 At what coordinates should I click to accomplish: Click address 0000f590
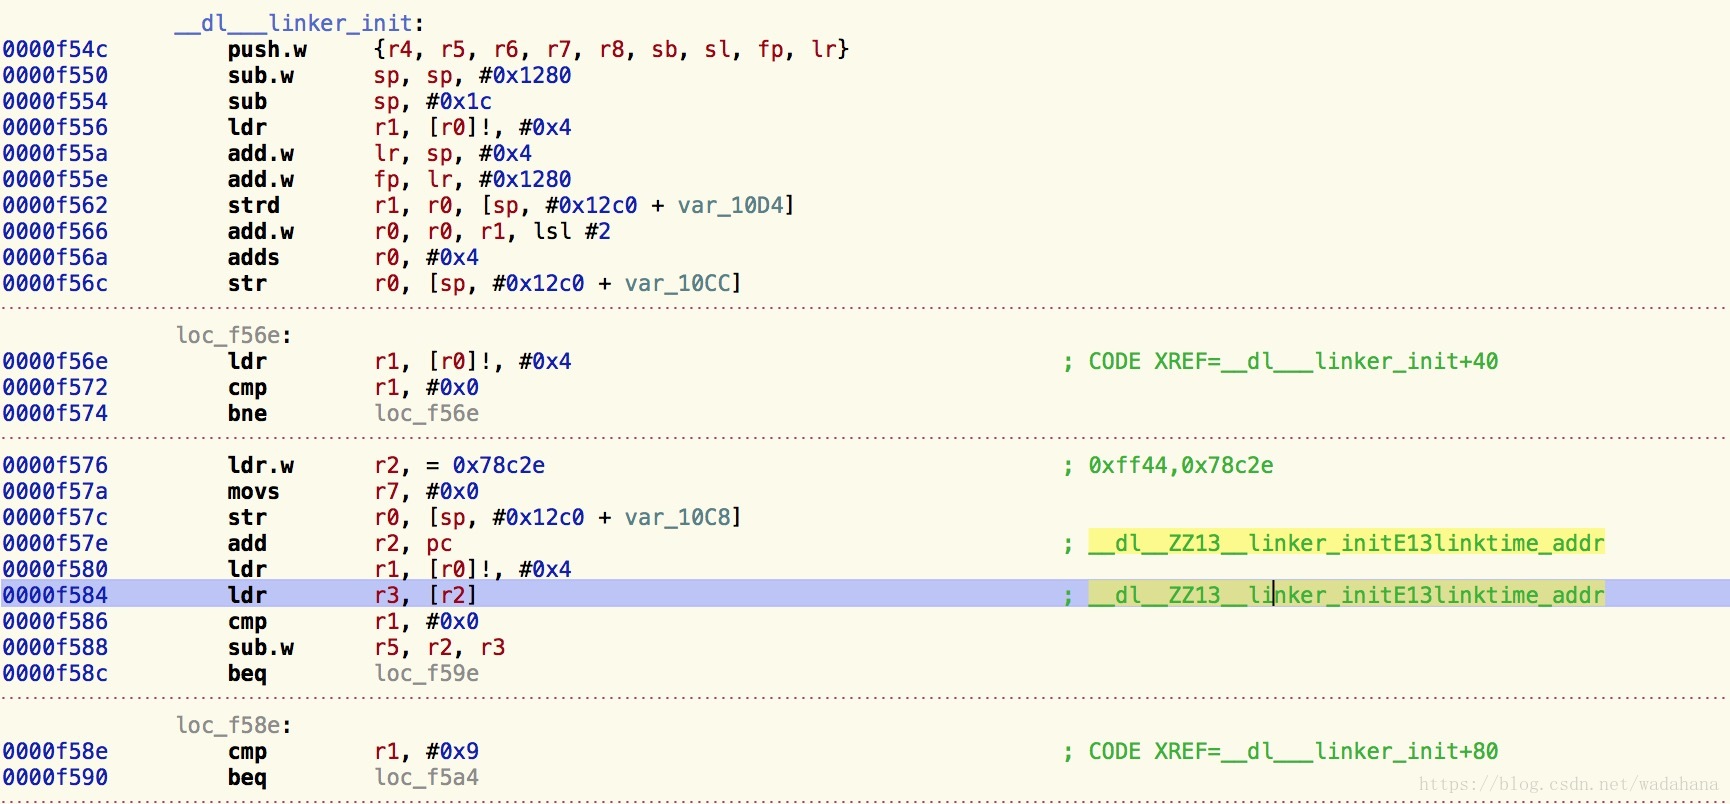pyautogui.click(x=55, y=777)
